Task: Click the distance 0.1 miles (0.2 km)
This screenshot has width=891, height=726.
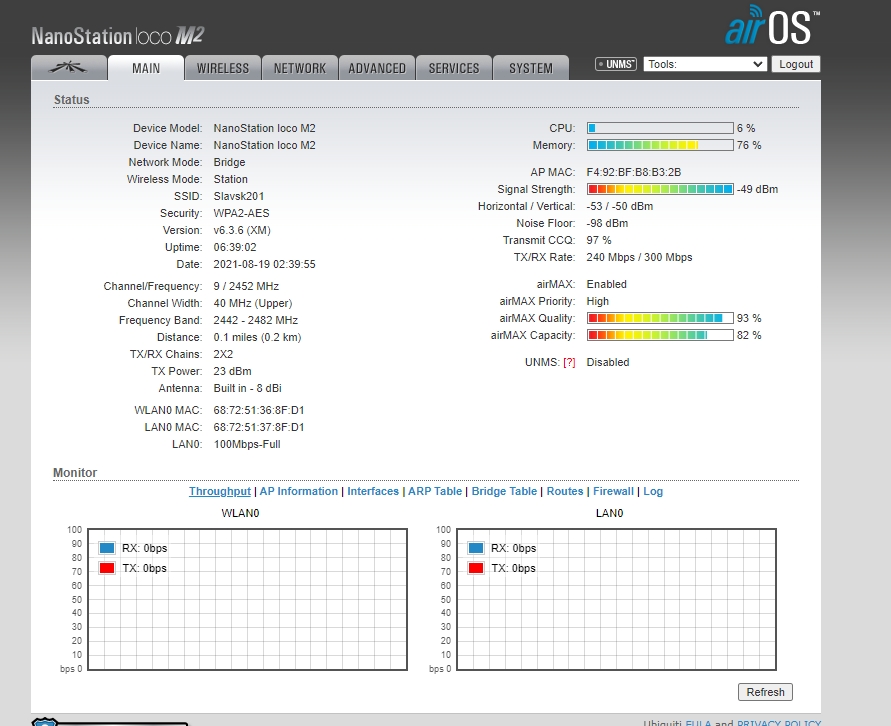Action: click(x=257, y=337)
